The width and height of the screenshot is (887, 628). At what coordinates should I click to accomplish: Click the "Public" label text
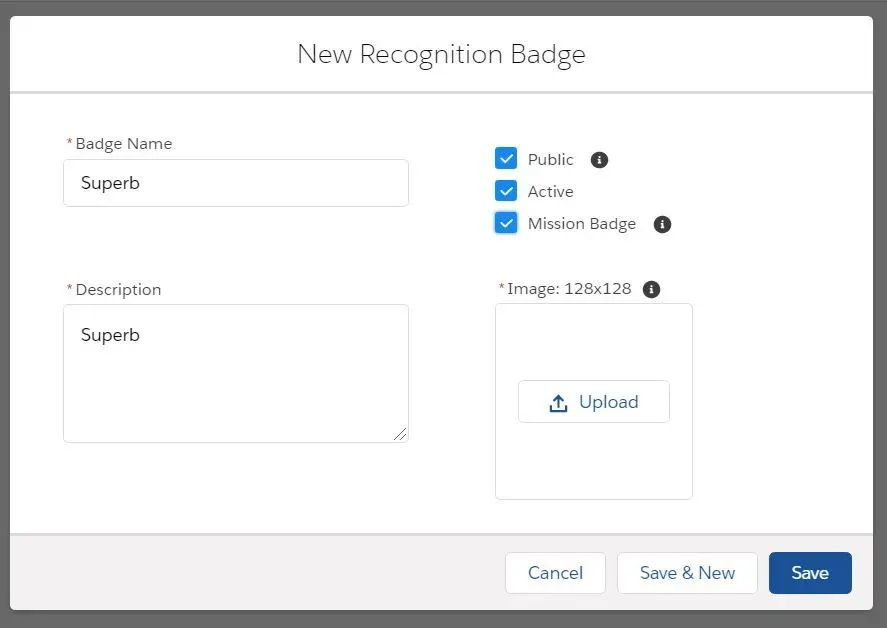coord(550,160)
